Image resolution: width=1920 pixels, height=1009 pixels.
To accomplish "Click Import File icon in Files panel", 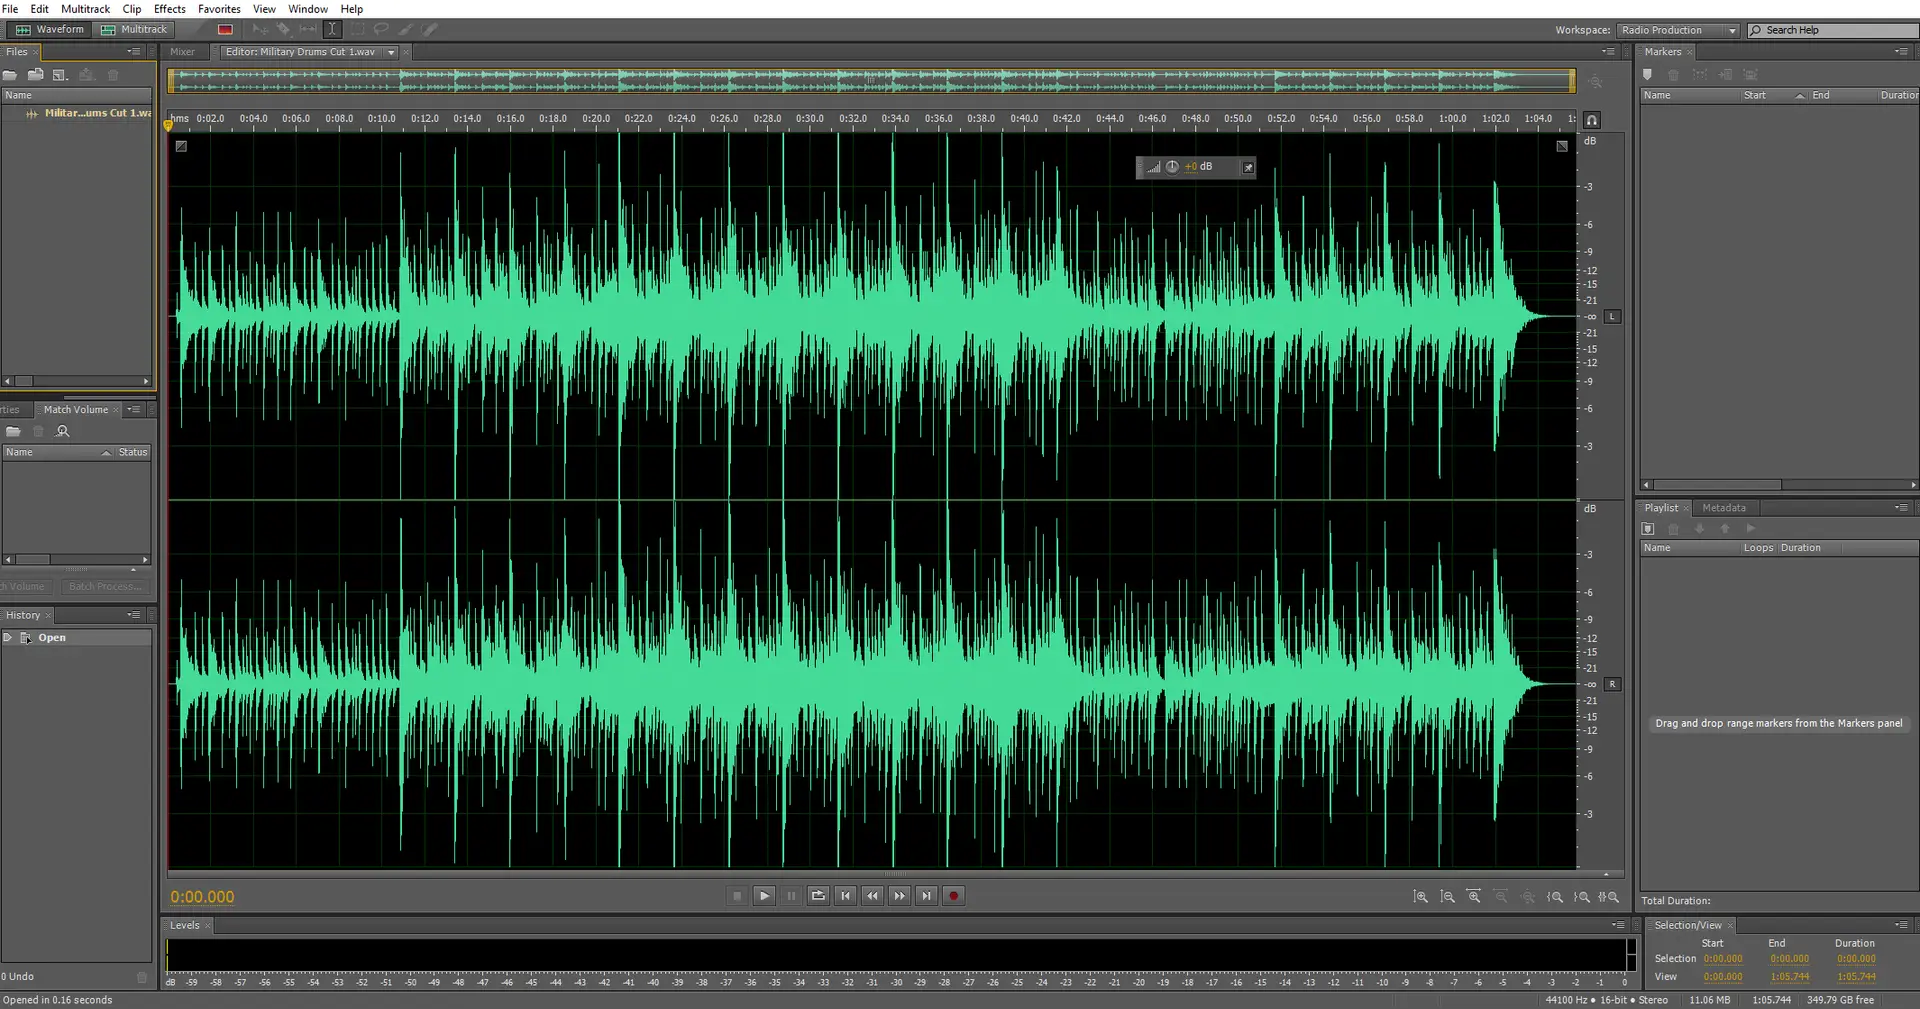I will click(35, 75).
